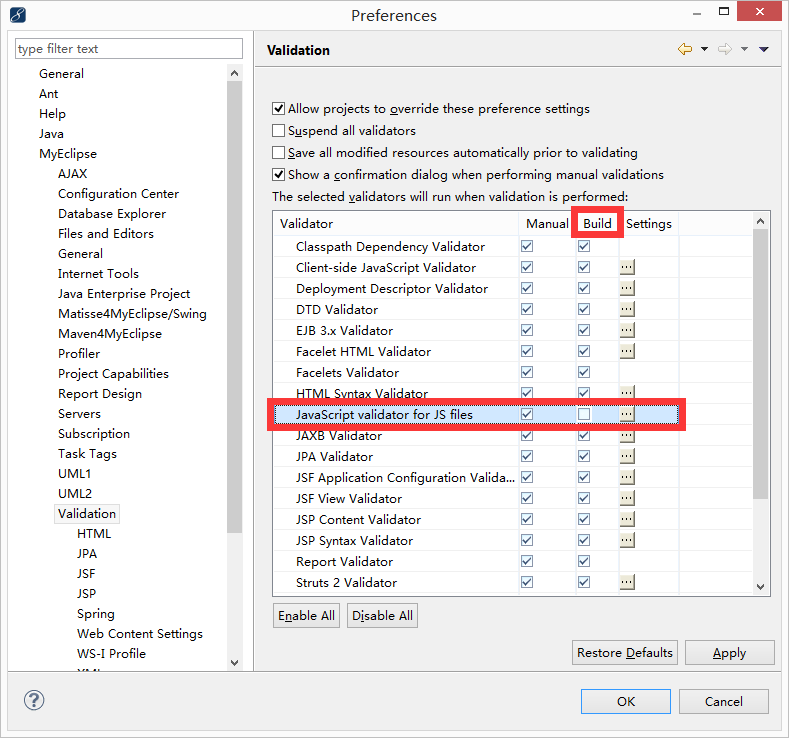Uncheck Build for Report Validator

584,561
